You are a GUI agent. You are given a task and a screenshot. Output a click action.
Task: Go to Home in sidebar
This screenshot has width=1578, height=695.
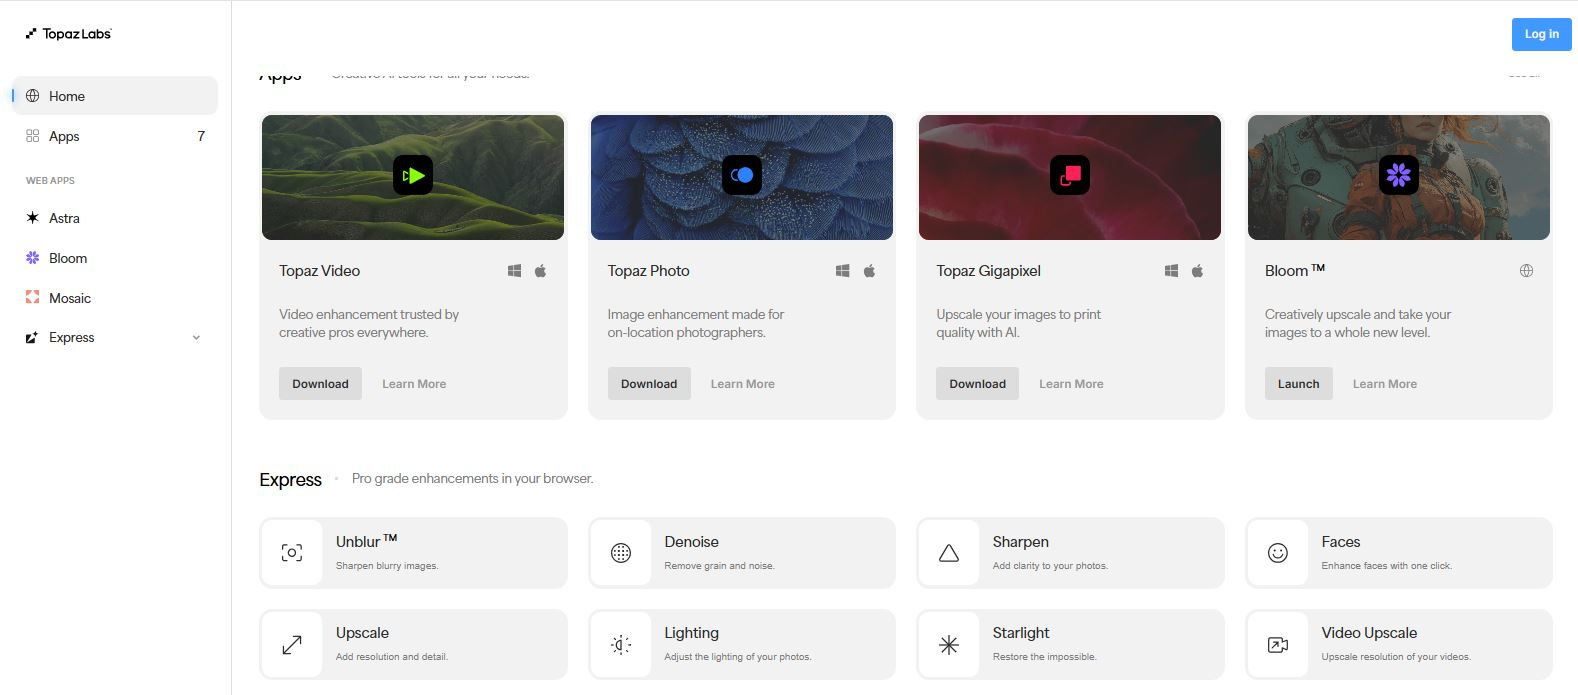[x=67, y=96]
